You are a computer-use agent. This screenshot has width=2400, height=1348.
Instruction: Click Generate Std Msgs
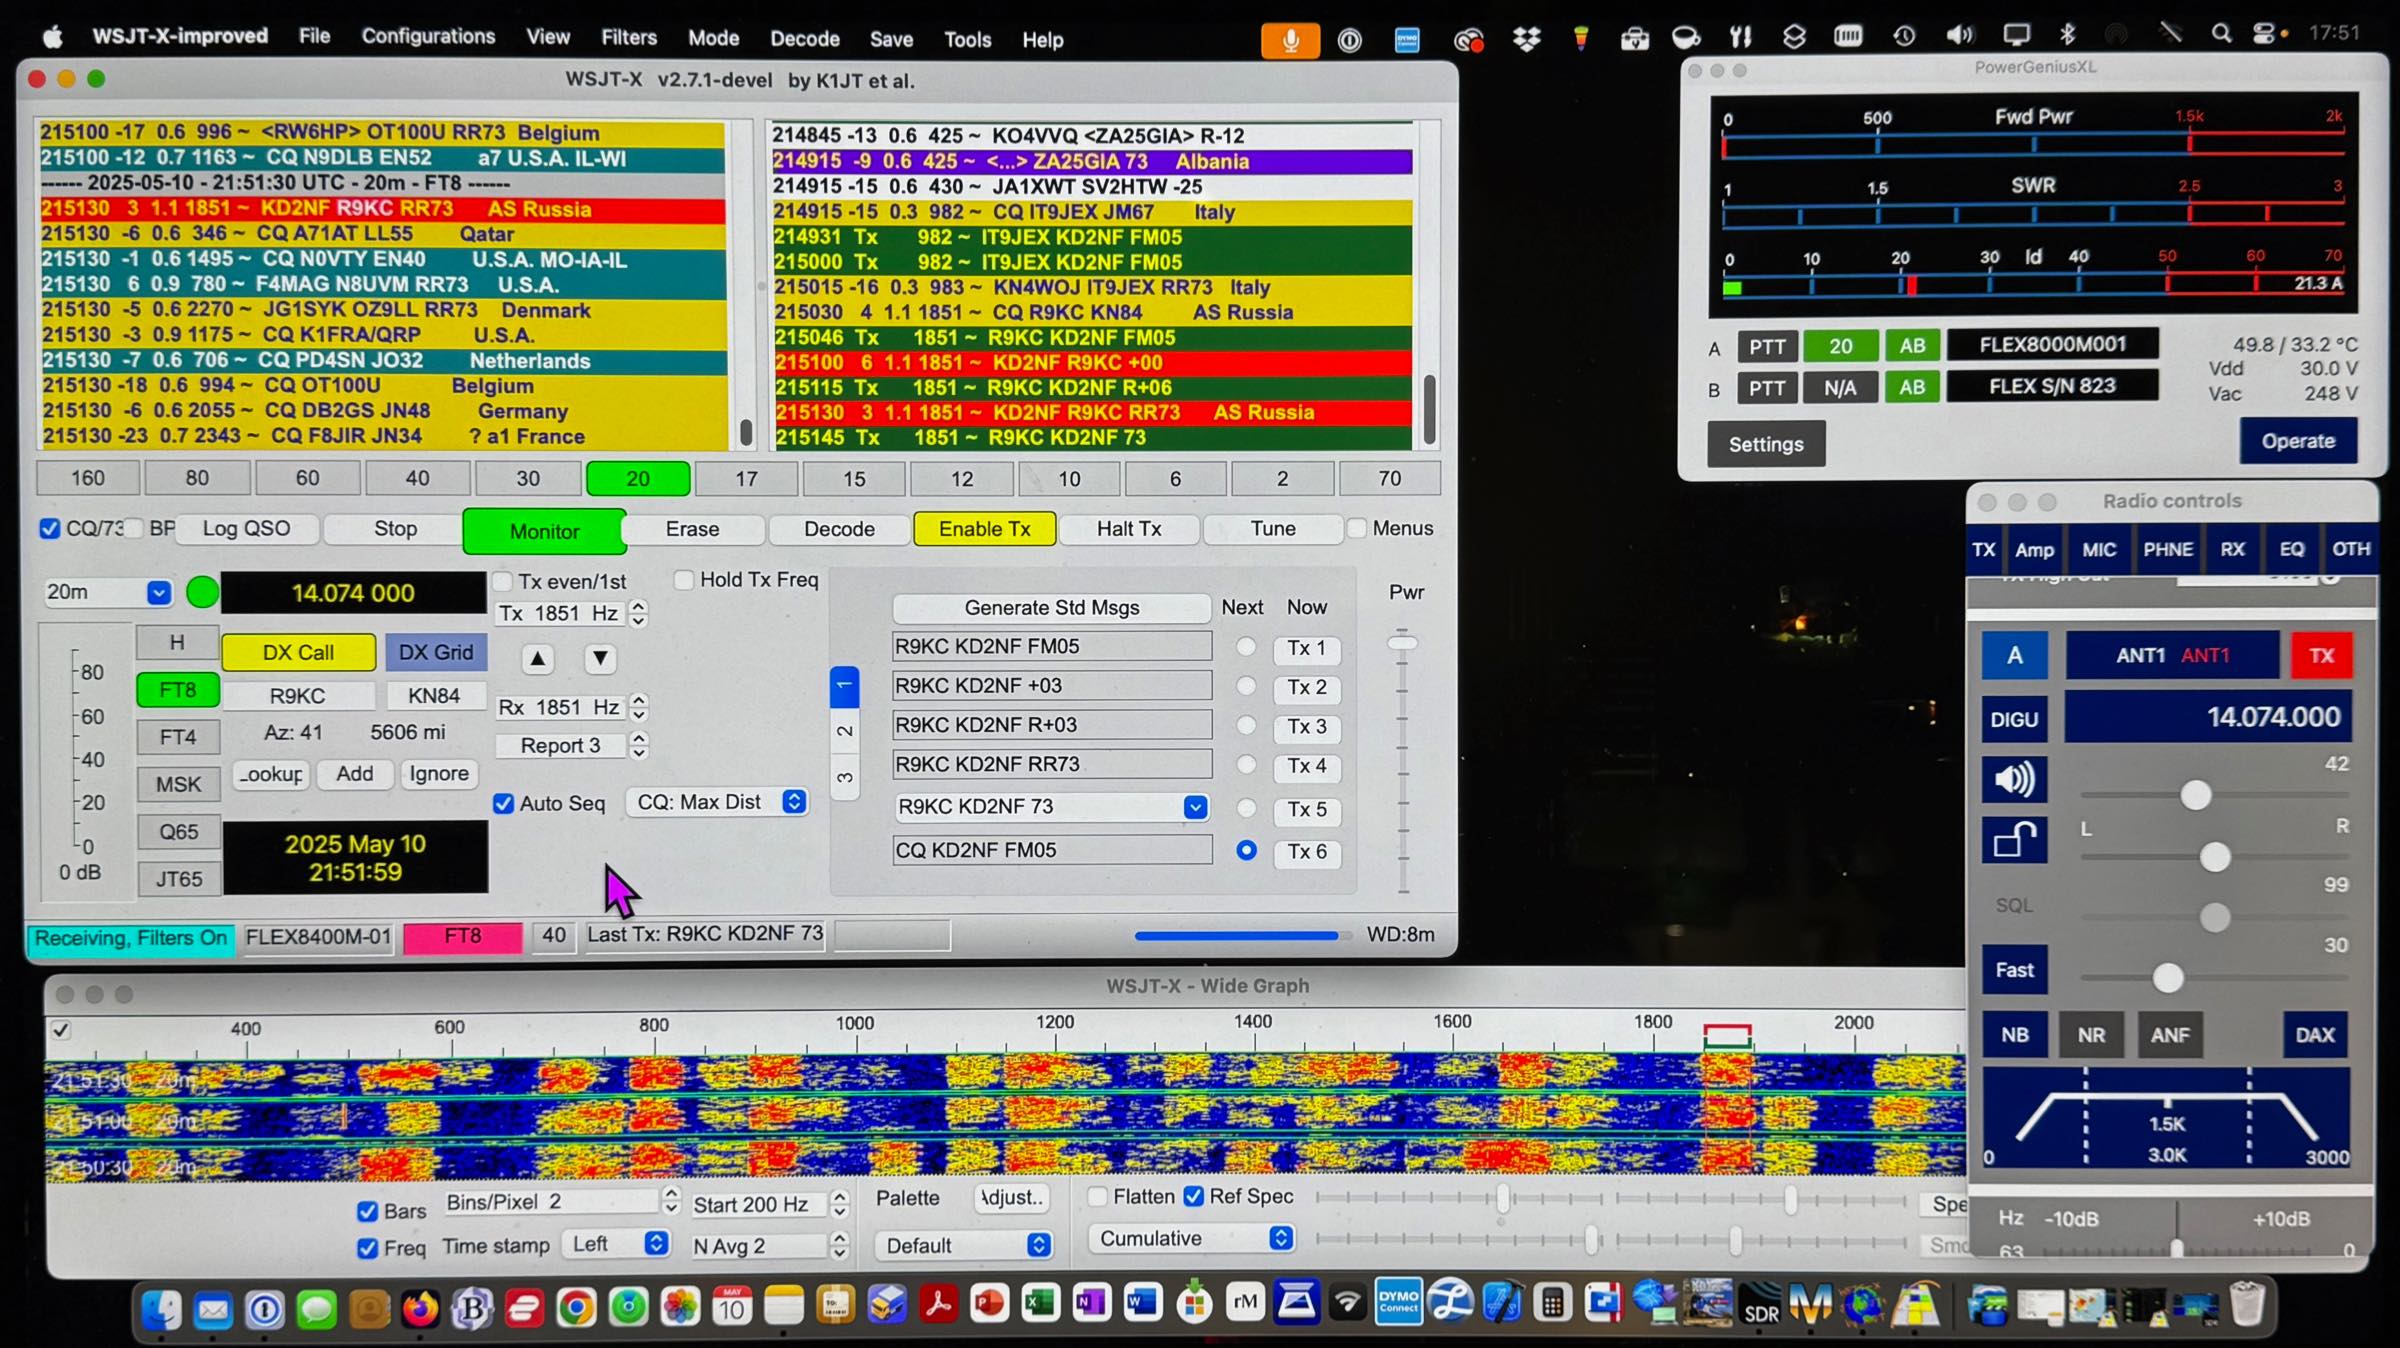pyautogui.click(x=1051, y=608)
